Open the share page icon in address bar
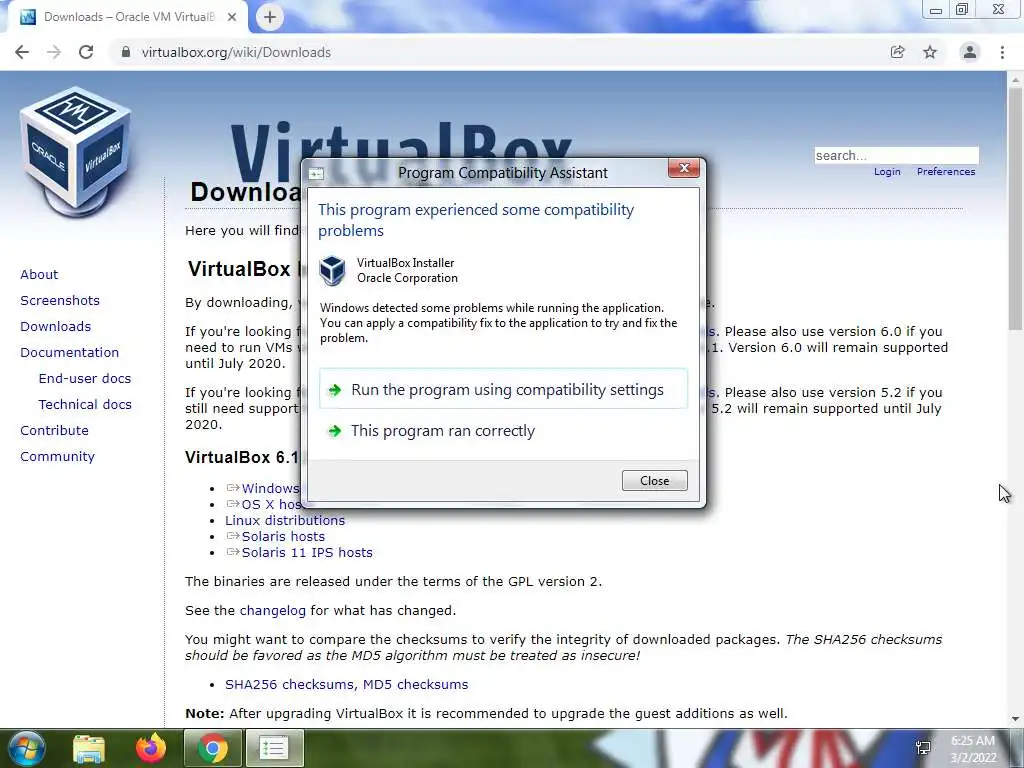Image resolution: width=1024 pixels, height=768 pixels. pos(897,52)
